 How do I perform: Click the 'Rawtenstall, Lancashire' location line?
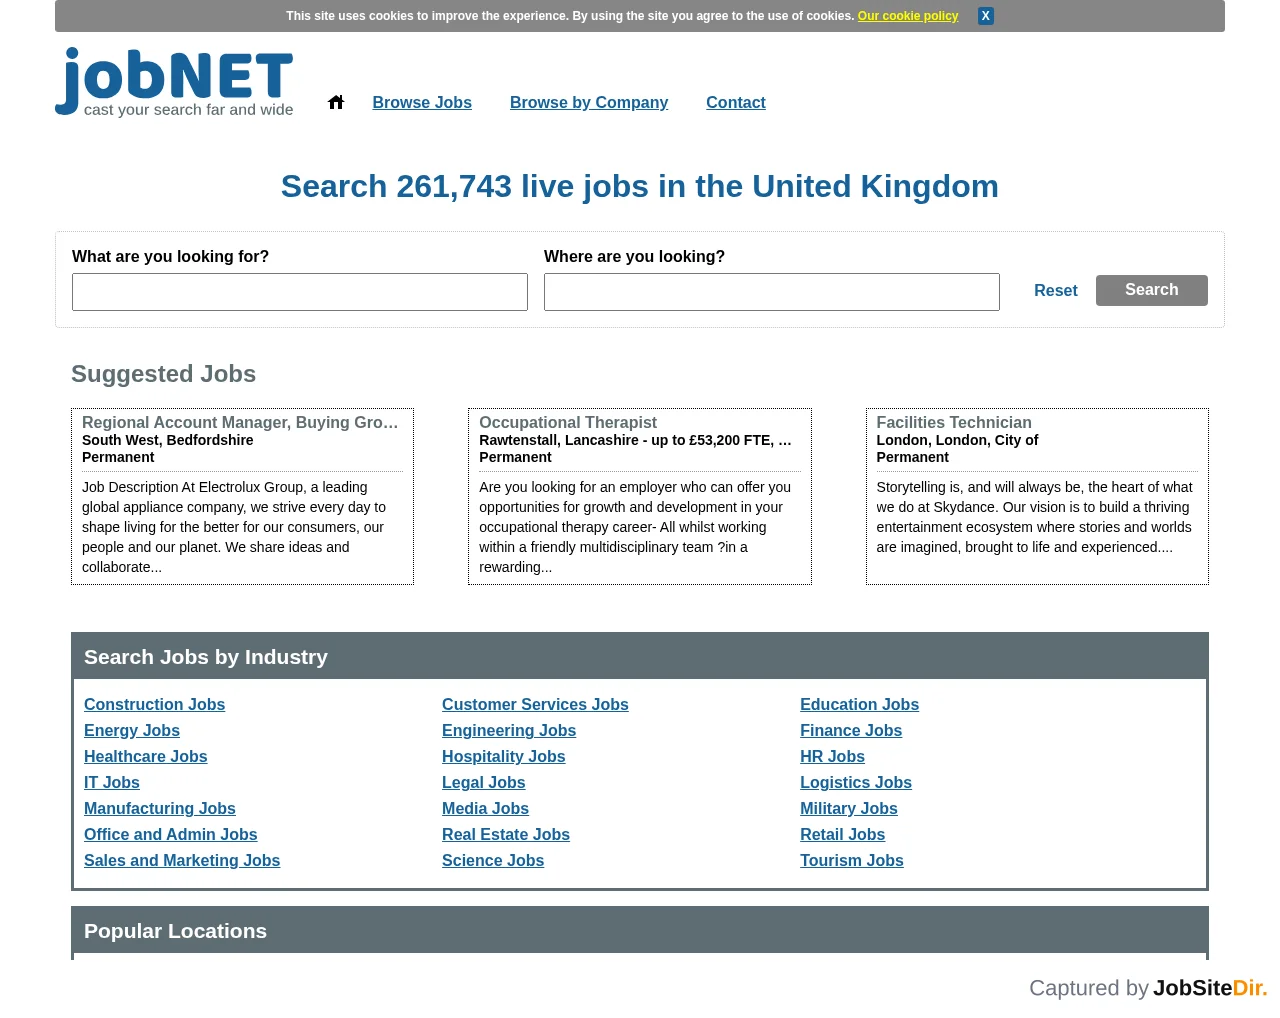coord(635,440)
